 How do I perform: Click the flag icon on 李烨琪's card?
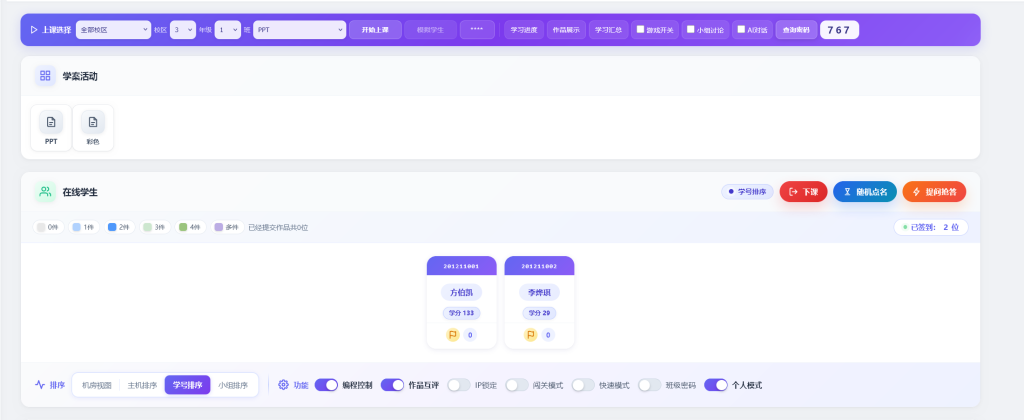coord(530,335)
